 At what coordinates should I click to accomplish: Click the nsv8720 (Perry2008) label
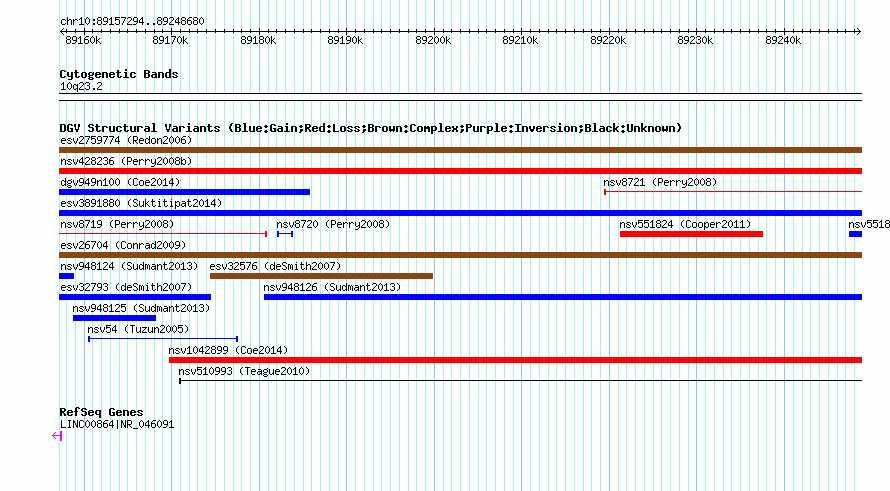click(x=333, y=224)
